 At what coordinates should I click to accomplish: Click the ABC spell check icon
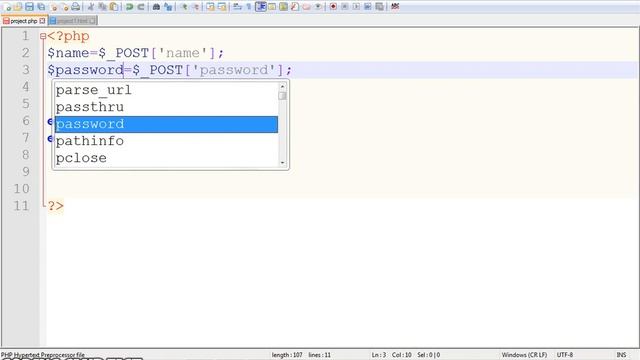395,7
